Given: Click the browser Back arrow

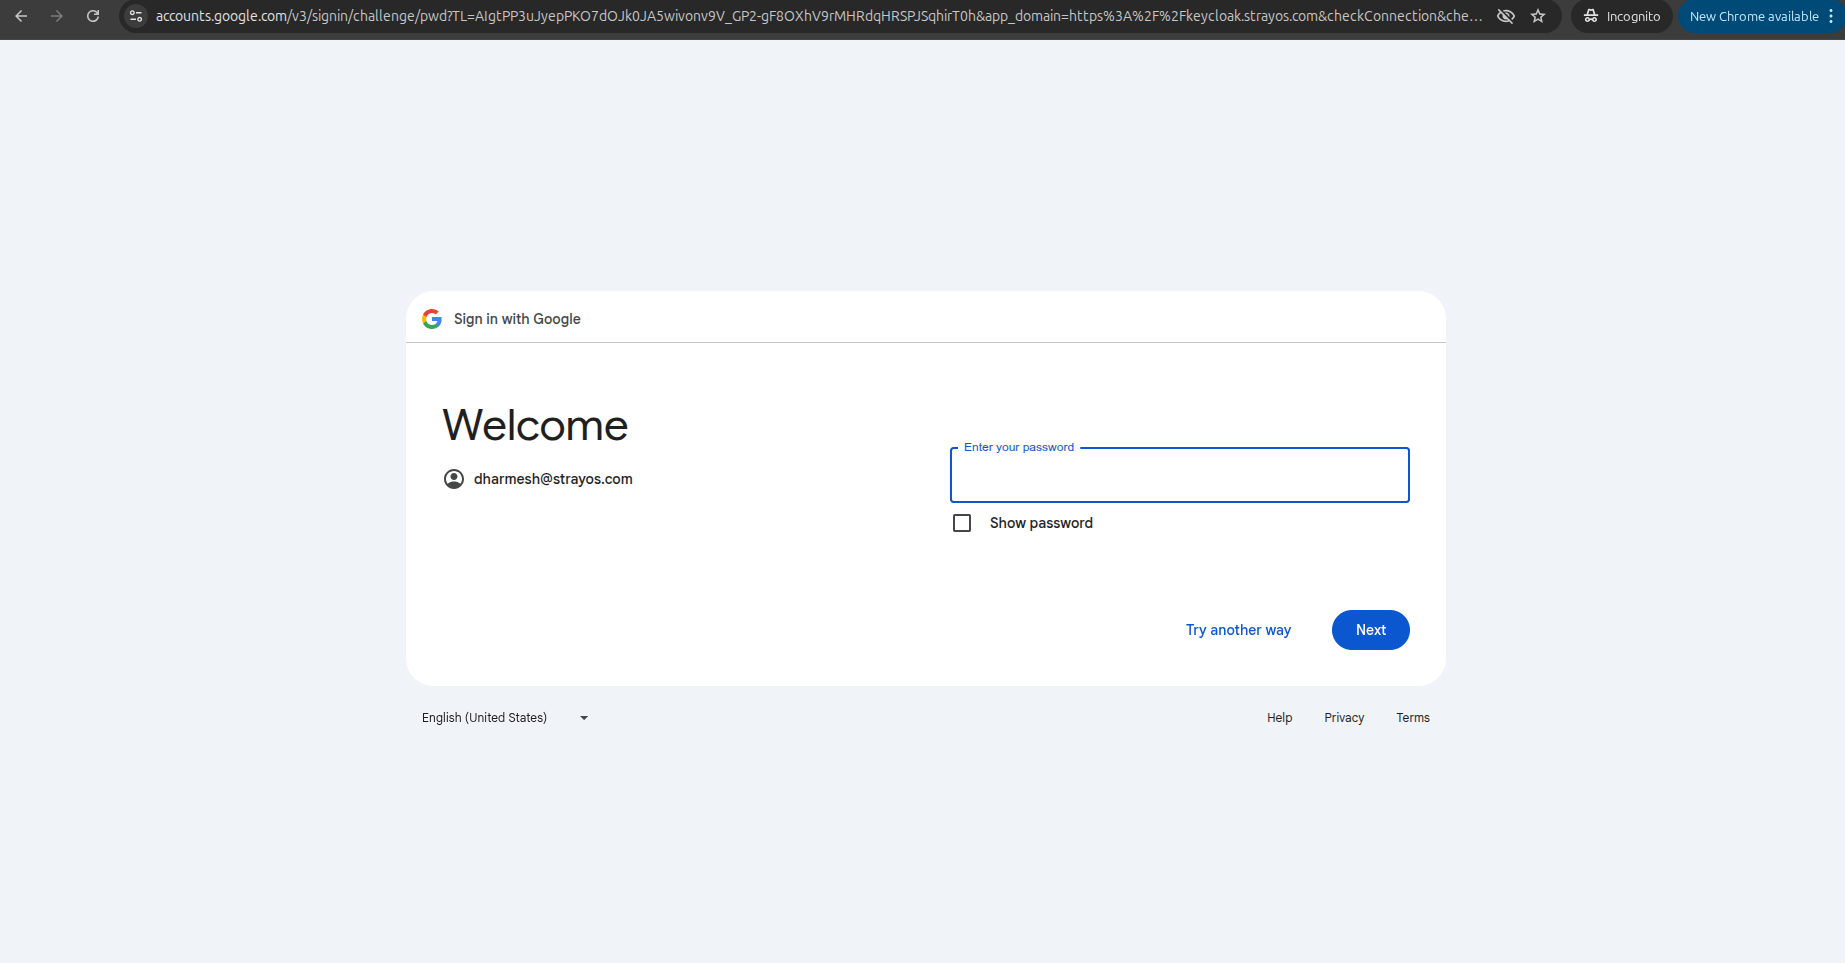Looking at the screenshot, I should coord(21,16).
